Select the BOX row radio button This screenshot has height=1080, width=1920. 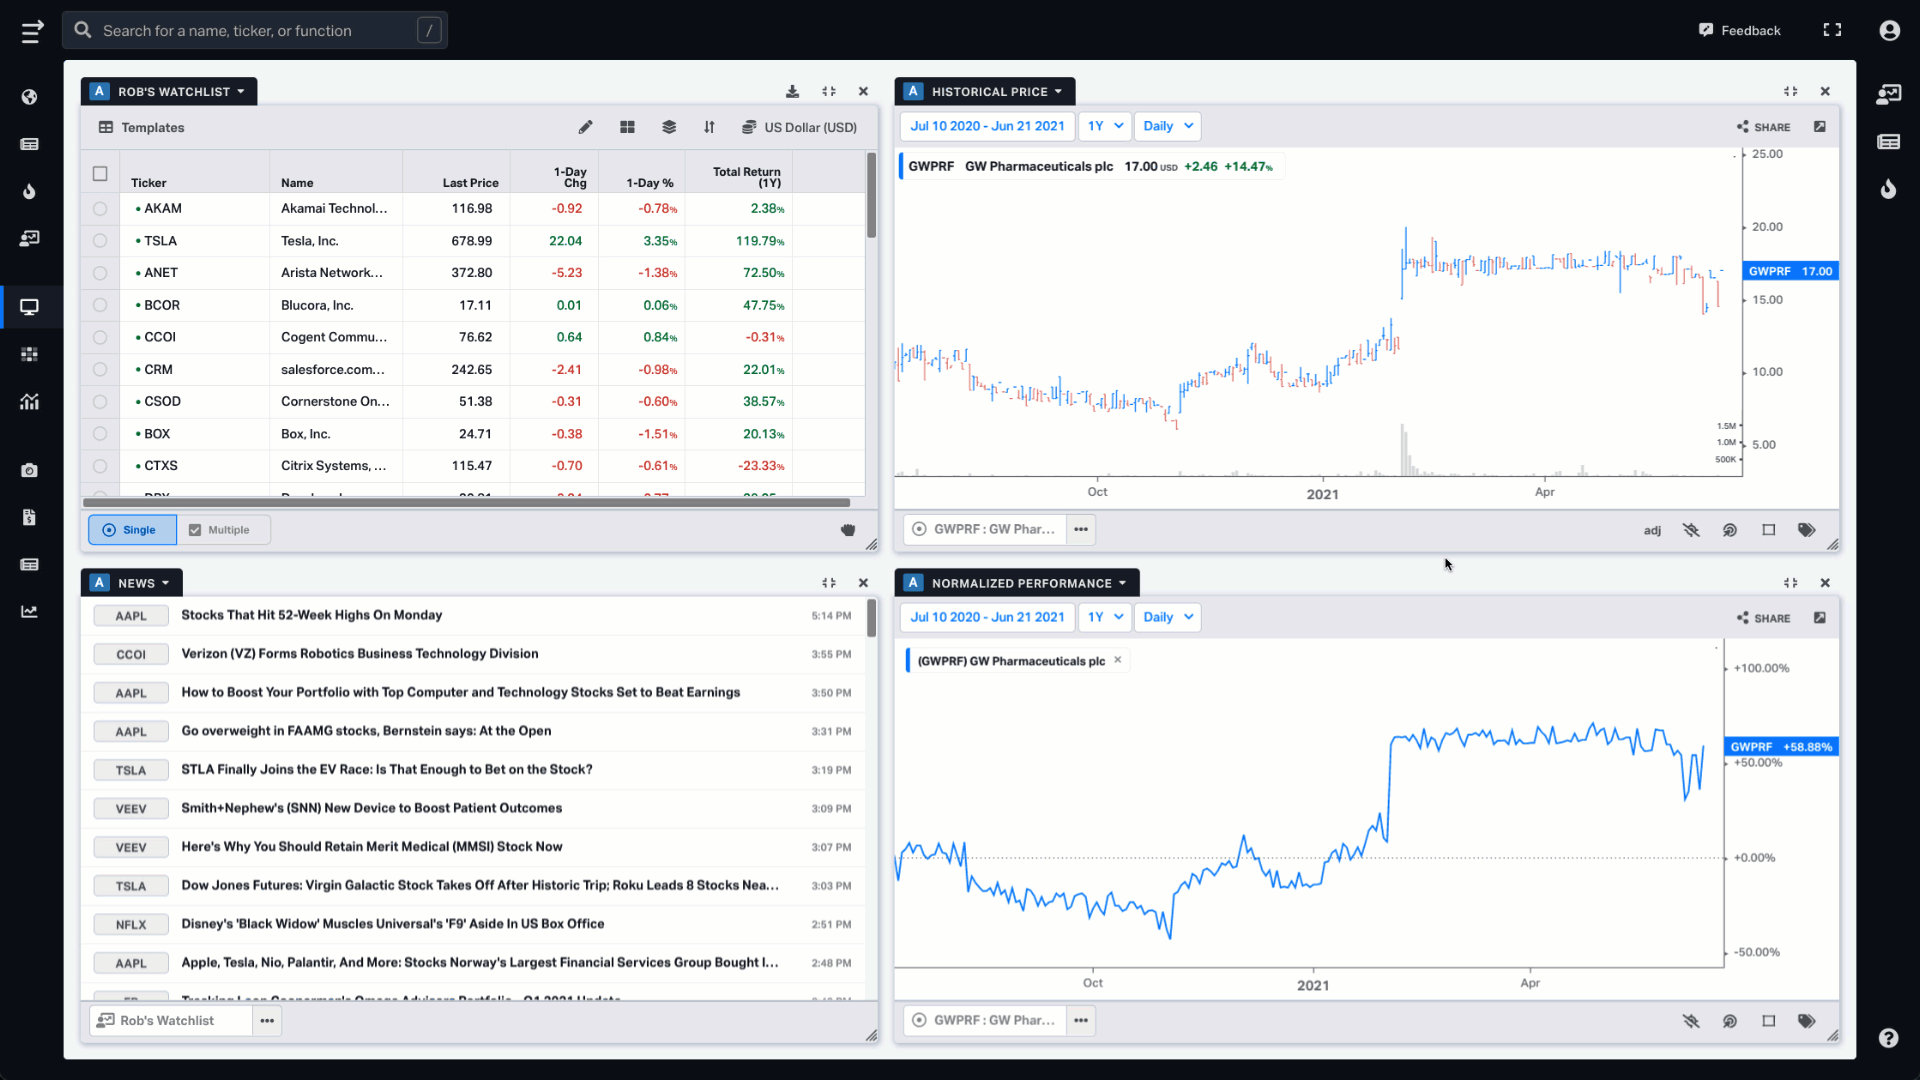(100, 434)
